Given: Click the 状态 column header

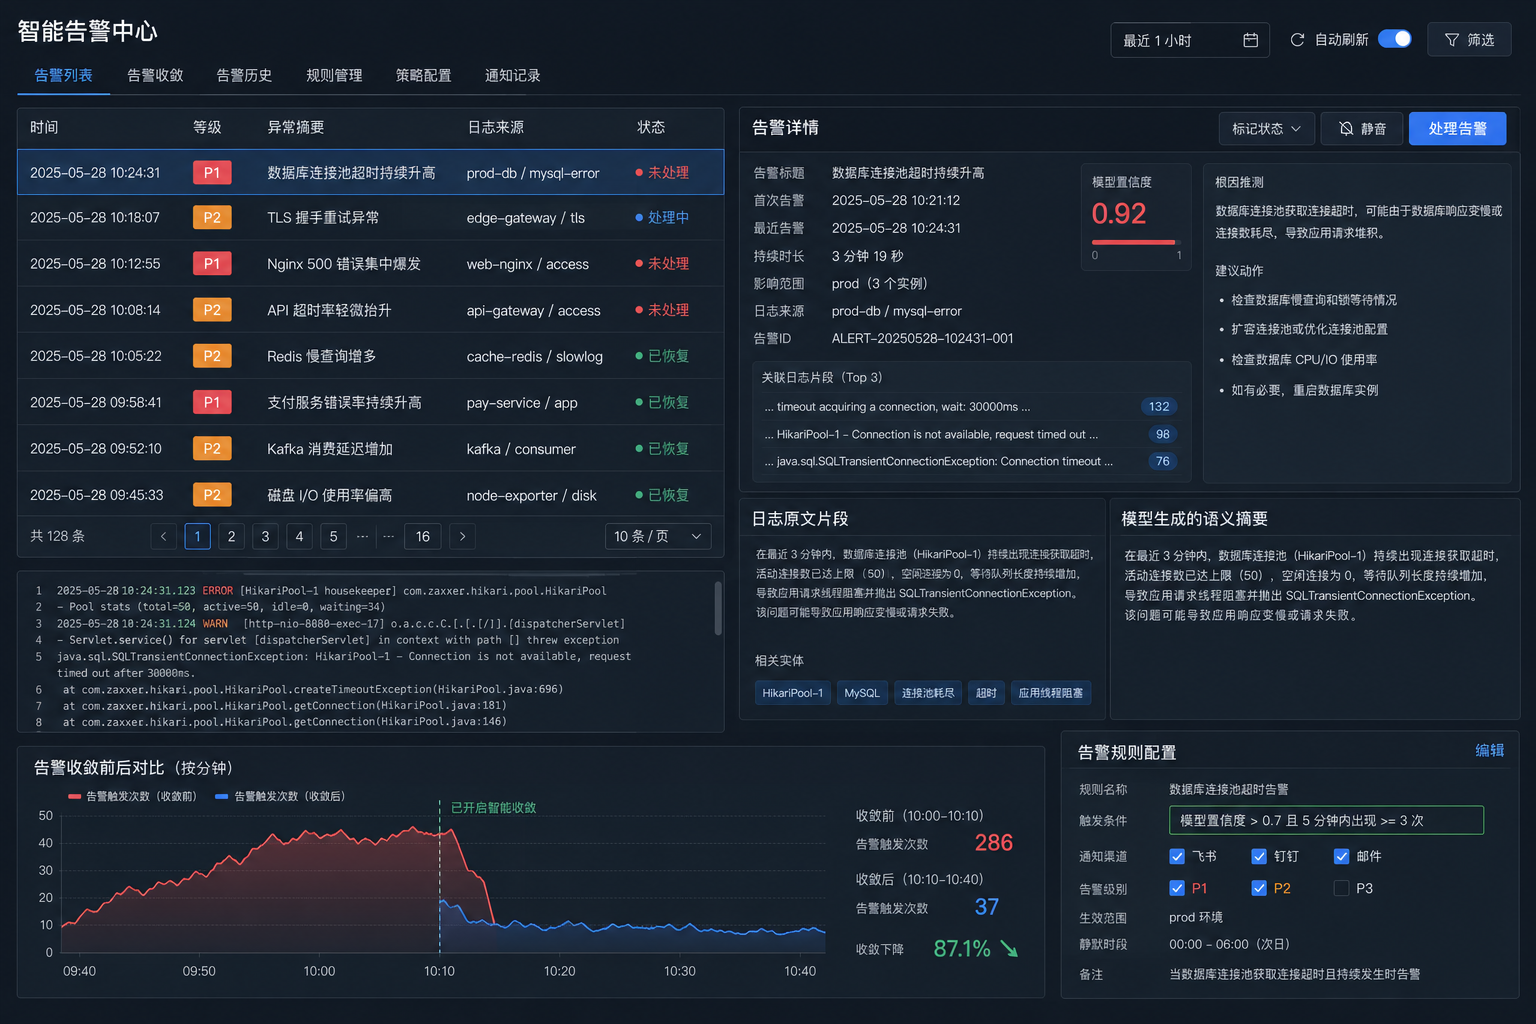Looking at the screenshot, I should (651, 128).
